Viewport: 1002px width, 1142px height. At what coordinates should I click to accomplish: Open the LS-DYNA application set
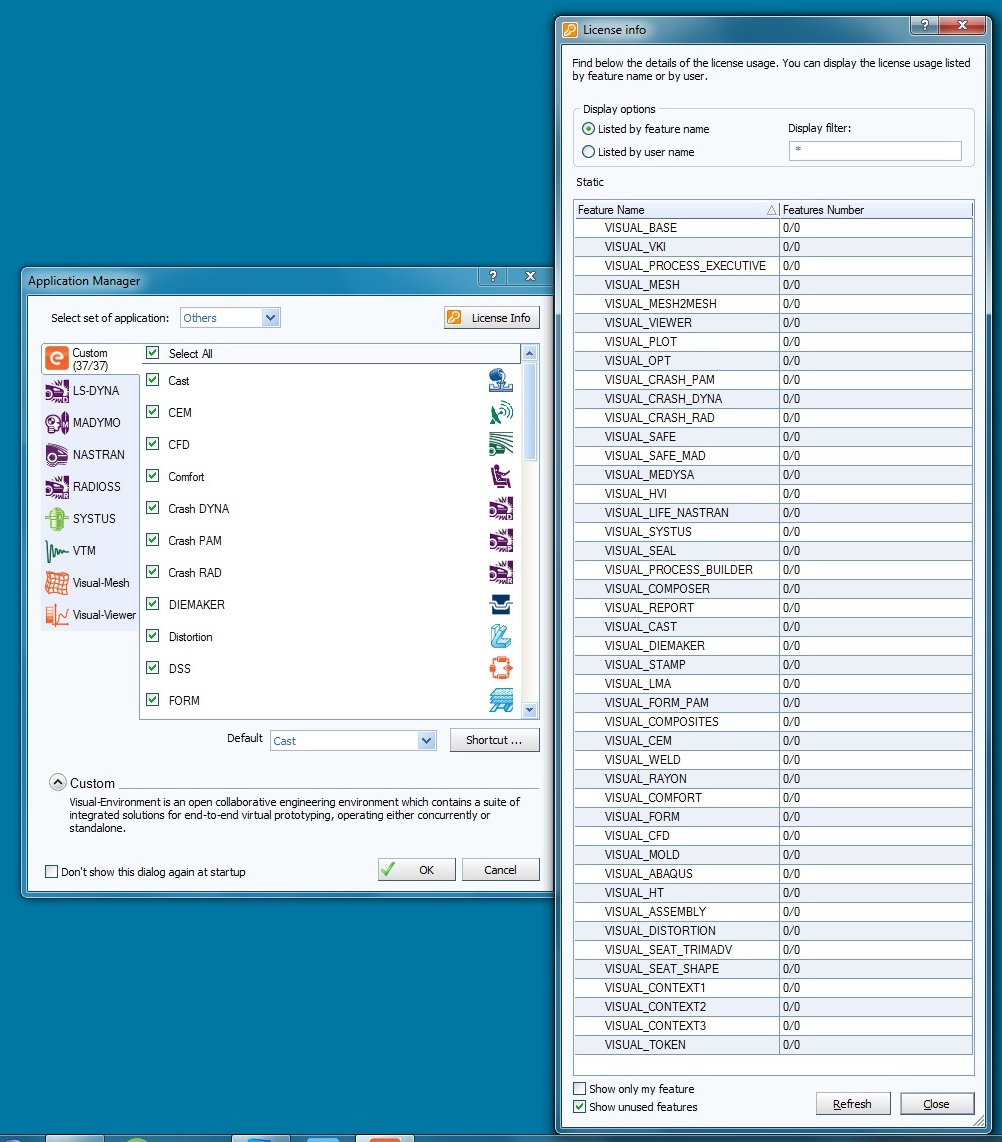(90, 391)
